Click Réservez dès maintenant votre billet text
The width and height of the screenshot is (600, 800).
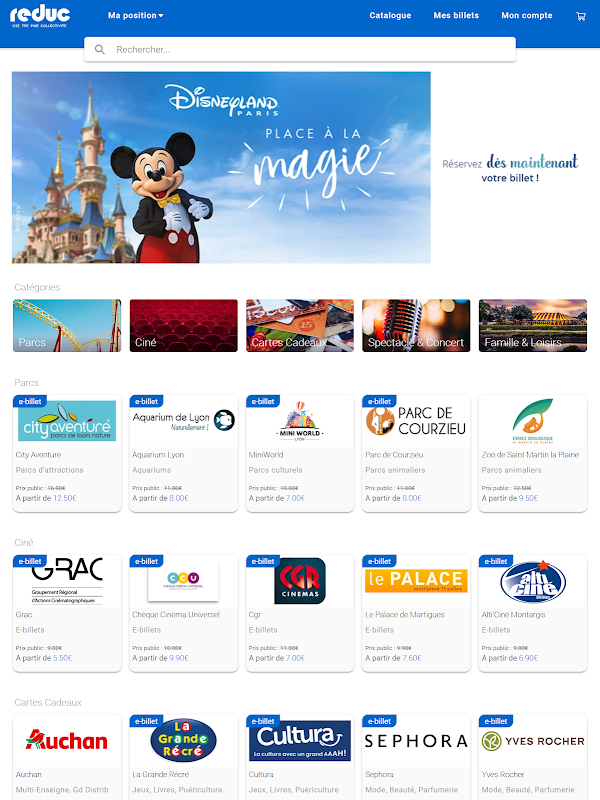510,168
